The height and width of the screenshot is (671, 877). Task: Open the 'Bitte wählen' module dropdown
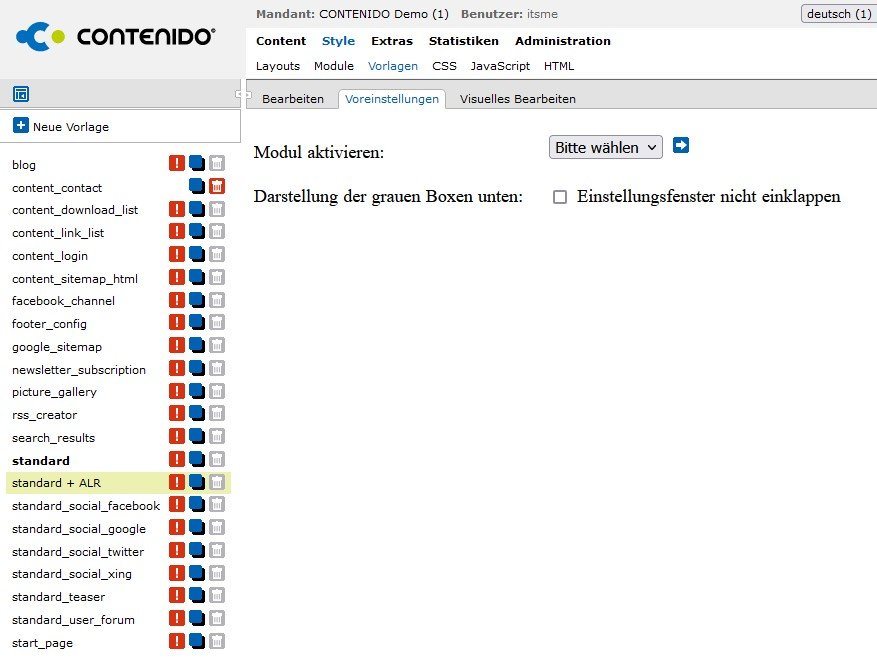click(605, 147)
